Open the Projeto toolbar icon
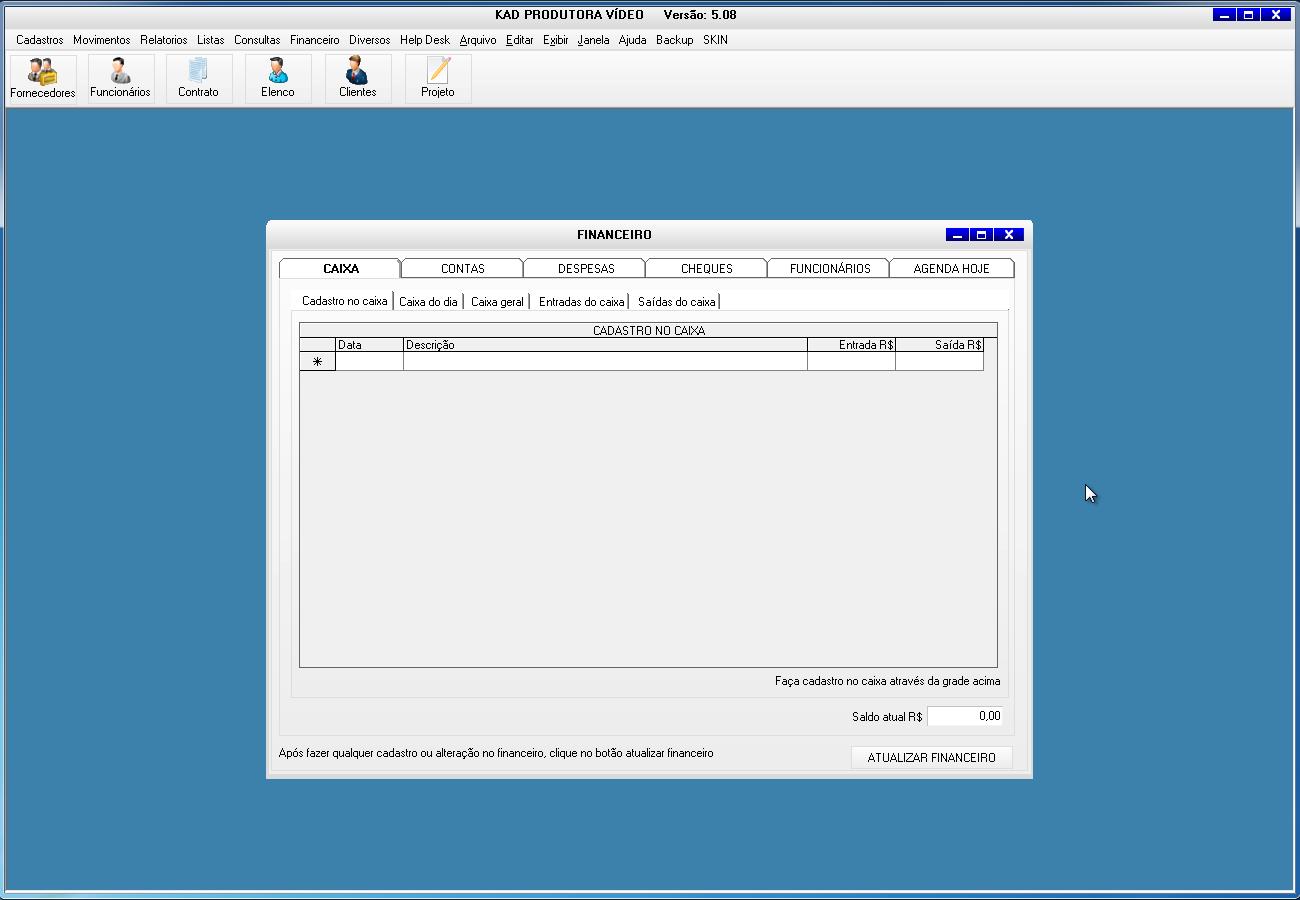This screenshot has height=900, width=1300. click(438, 79)
